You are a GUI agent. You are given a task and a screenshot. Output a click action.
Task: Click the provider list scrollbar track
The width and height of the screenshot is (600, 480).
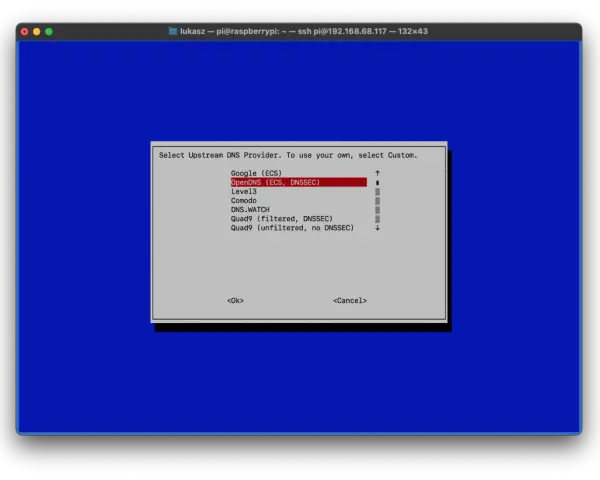pyautogui.click(x=377, y=205)
